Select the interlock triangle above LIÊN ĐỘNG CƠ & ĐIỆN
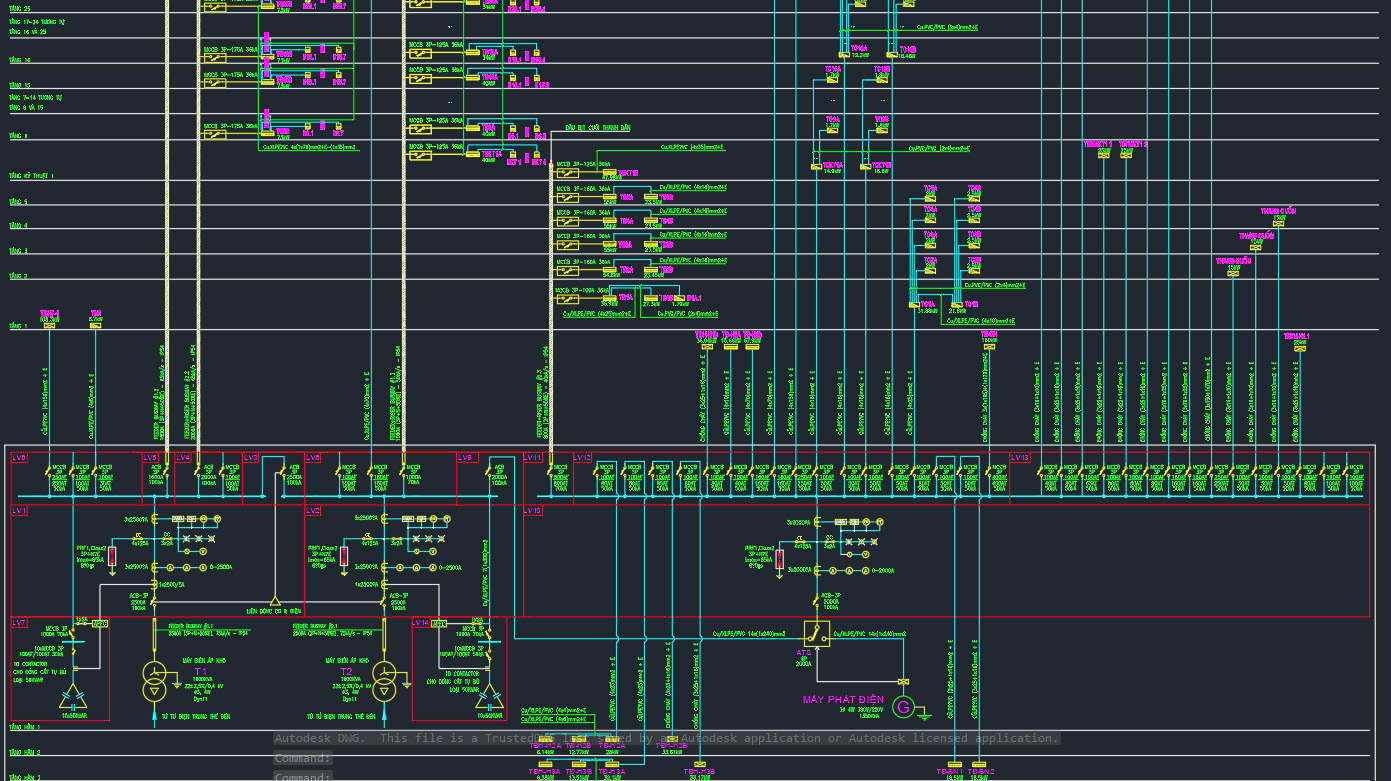 click(x=274, y=601)
